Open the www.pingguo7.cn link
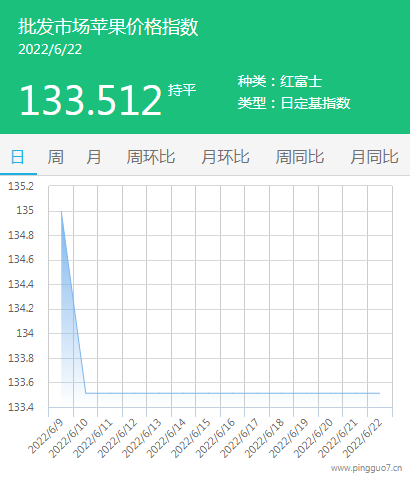 pyautogui.click(x=366, y=468)
